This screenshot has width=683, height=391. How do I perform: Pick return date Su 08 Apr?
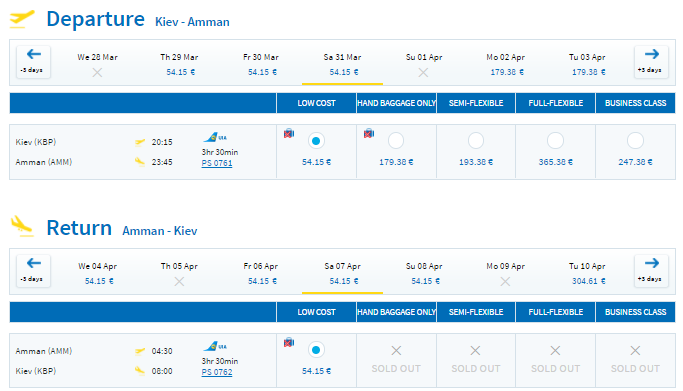(x=424, y=273)
